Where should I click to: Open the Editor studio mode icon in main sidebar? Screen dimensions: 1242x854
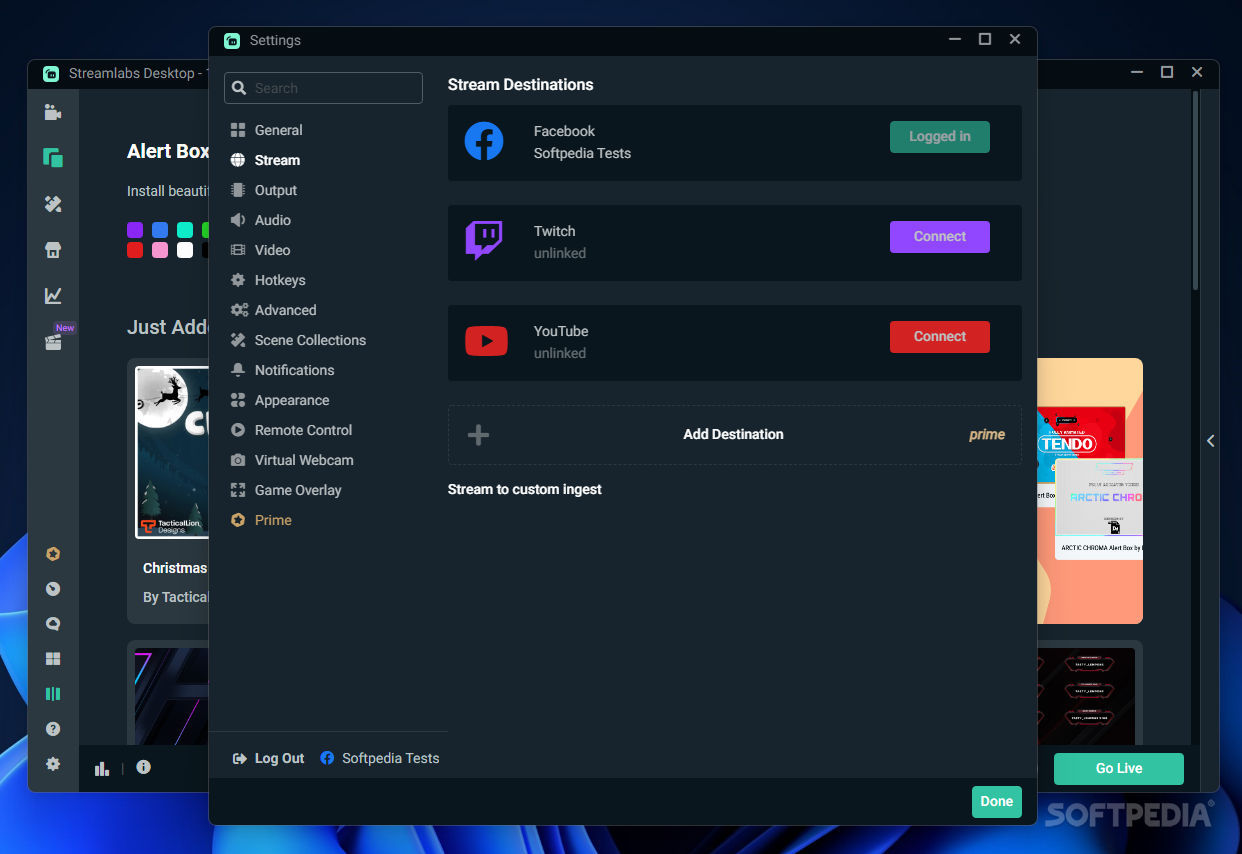tap(53, 113)
